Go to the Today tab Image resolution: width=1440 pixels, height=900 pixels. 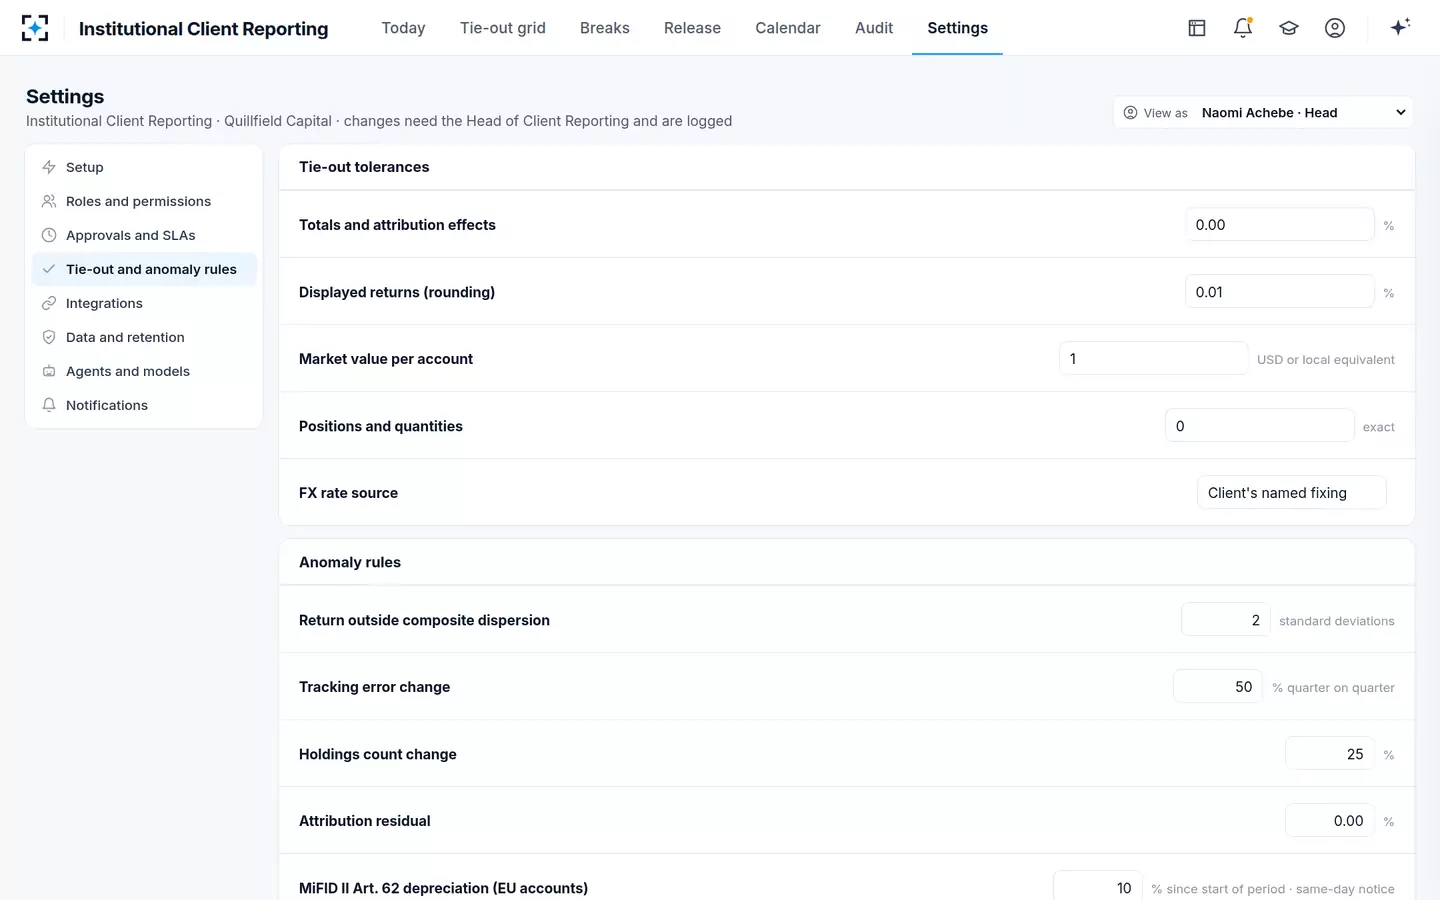point(403,28)
